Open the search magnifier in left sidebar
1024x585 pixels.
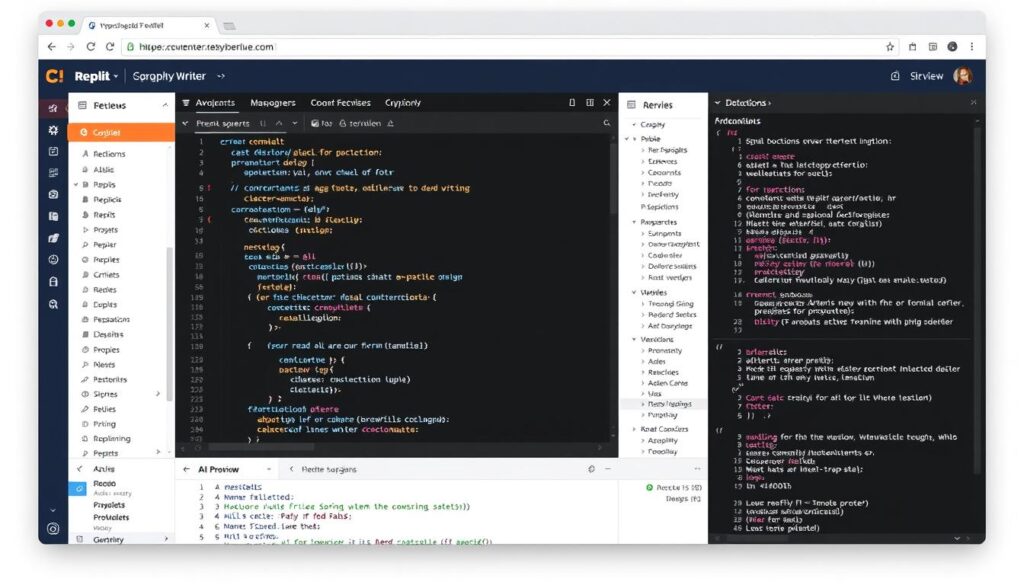54,304
